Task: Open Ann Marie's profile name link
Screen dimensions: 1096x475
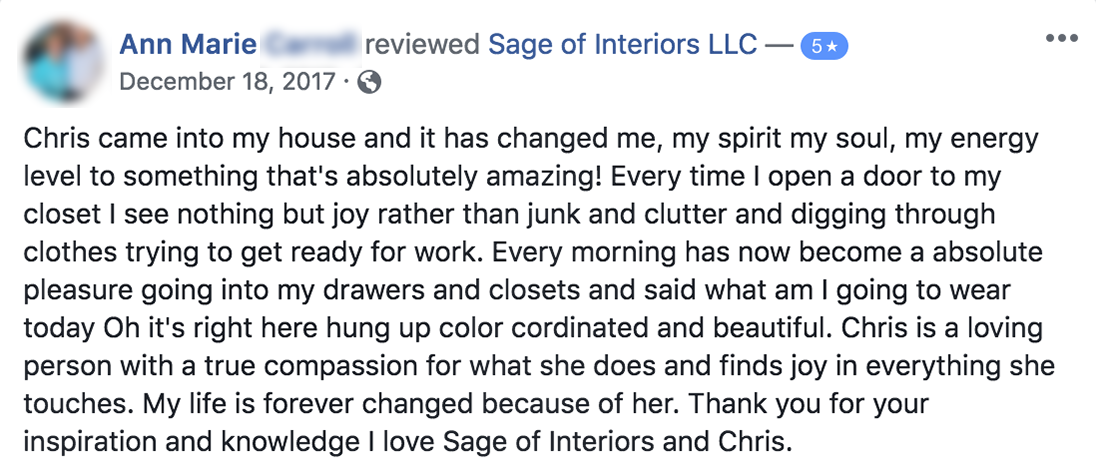Action: point(188,45)
